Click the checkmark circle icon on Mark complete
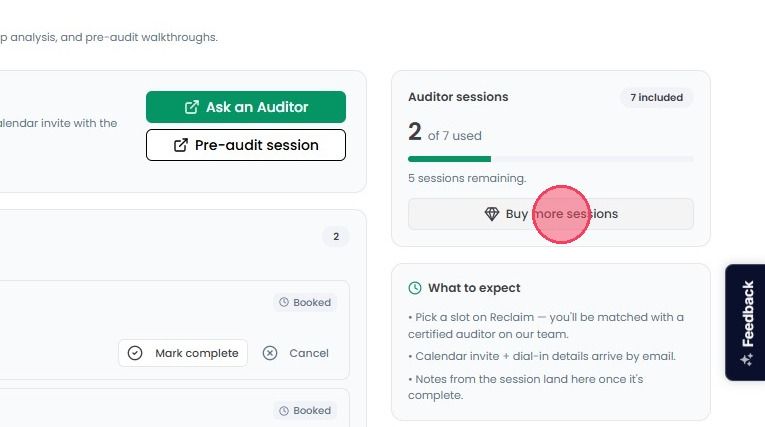765x427 pixels. [135, 353]
